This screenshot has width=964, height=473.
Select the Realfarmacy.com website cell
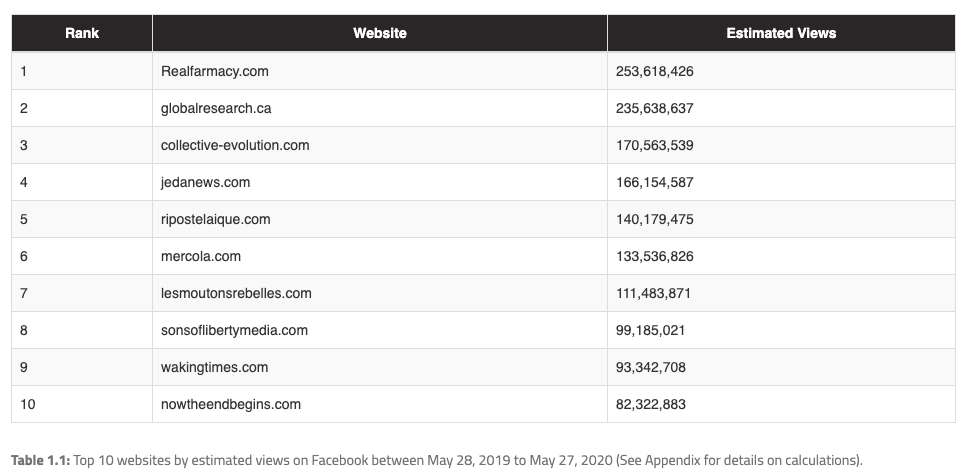(215, 71)
